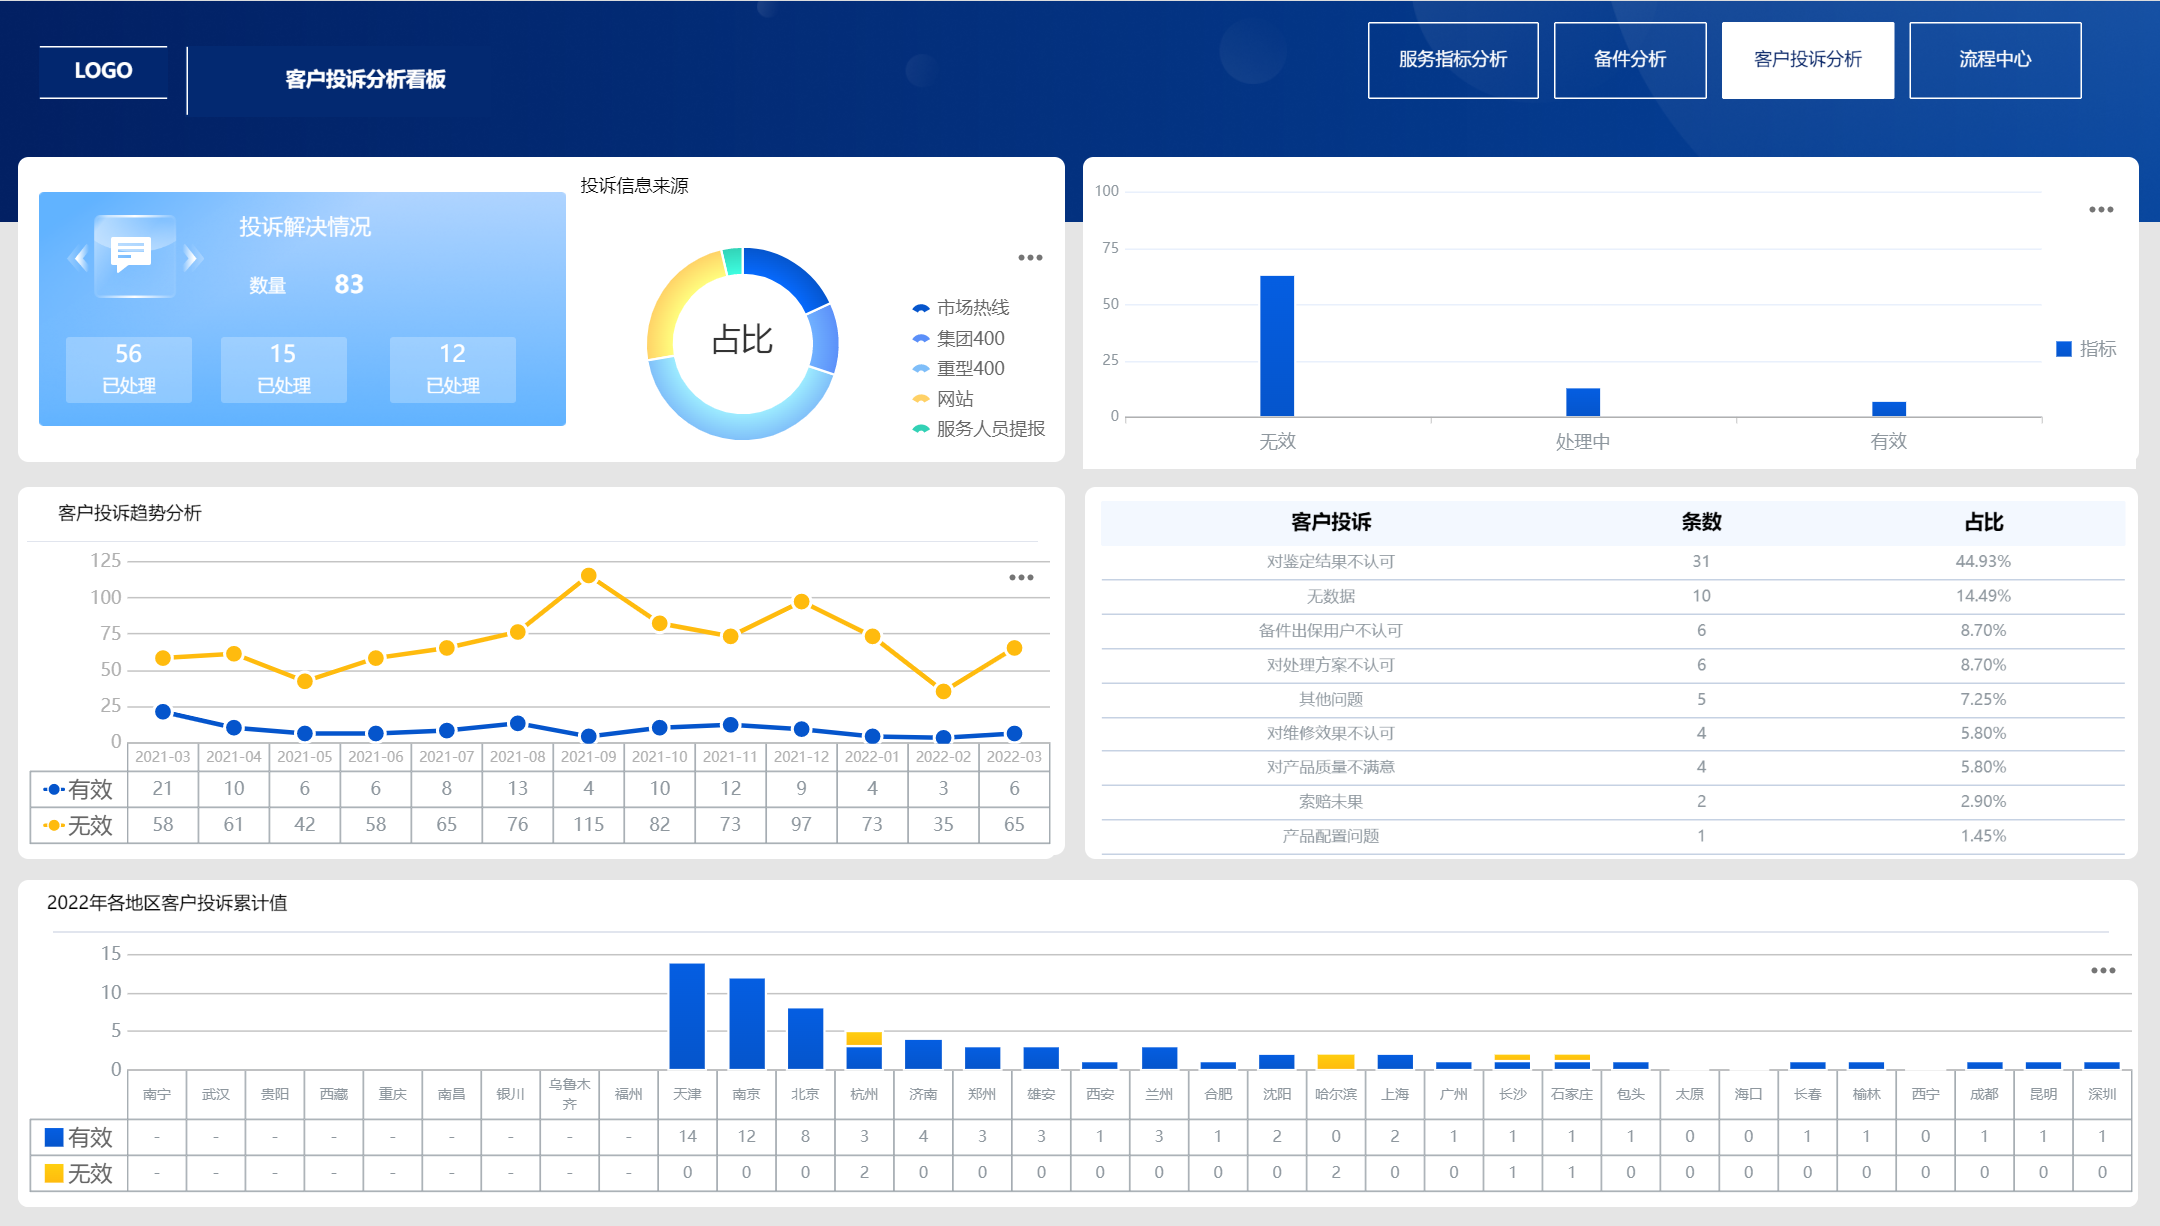Click the LOGO in the header
The image size is (2160, 1226).
[103, 71]
